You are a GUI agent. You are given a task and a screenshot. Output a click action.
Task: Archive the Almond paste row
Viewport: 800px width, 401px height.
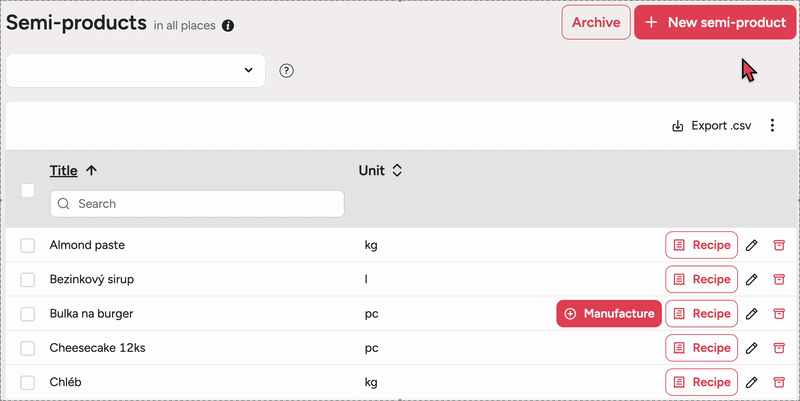(779, 245)
